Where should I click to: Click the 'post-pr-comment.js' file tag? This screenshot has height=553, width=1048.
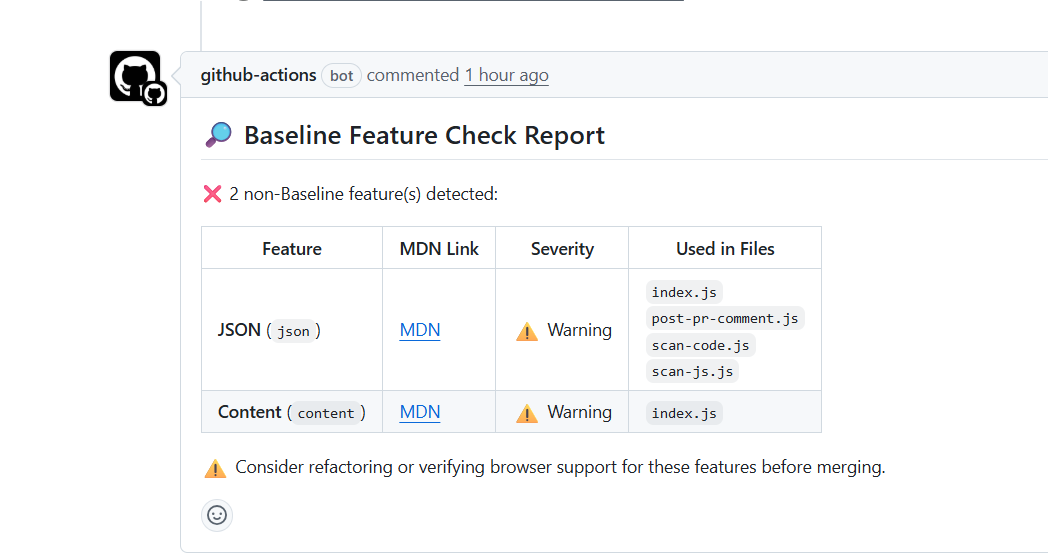coord(725,318)
